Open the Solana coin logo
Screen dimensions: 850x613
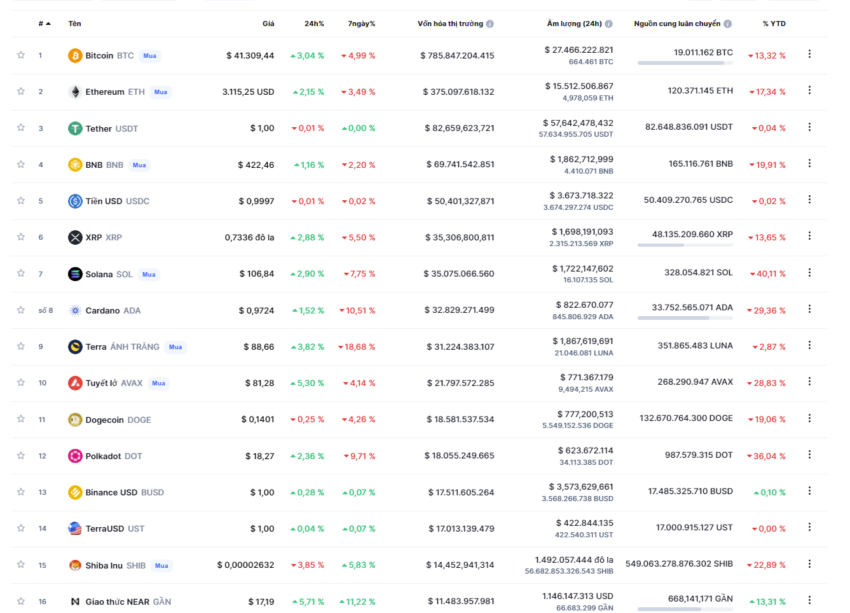pos(75,274)
